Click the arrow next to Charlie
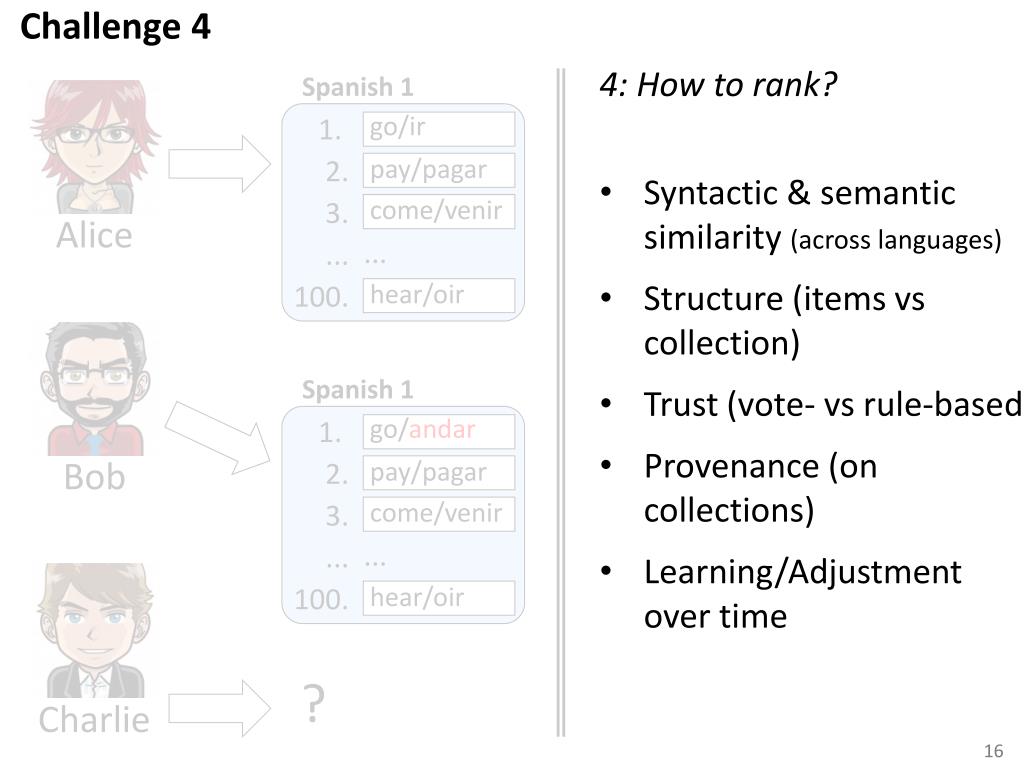Screen dimensions: 1024x768 click(x=219, y=708)
